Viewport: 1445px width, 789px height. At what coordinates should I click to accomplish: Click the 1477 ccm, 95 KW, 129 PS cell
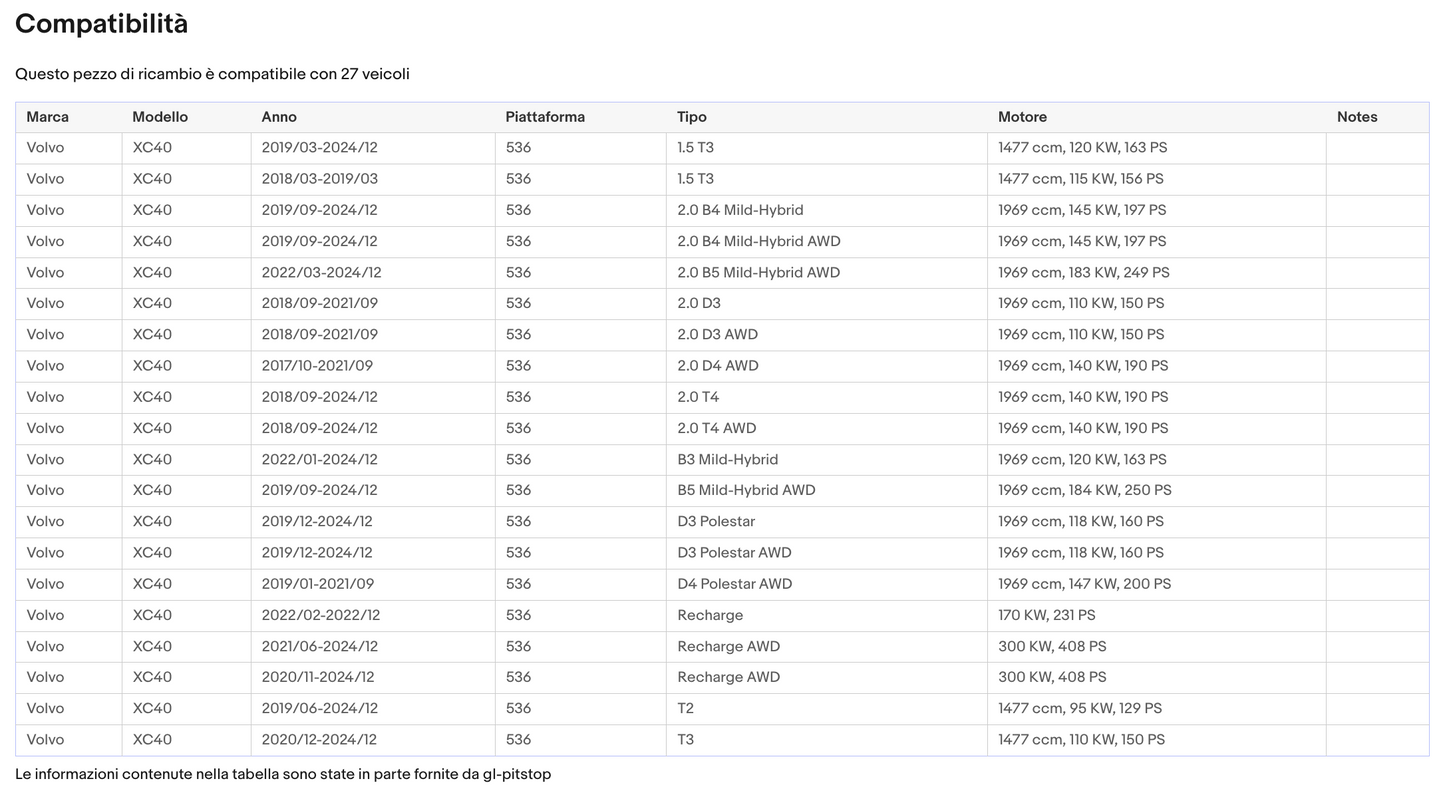coord(1157,708)
